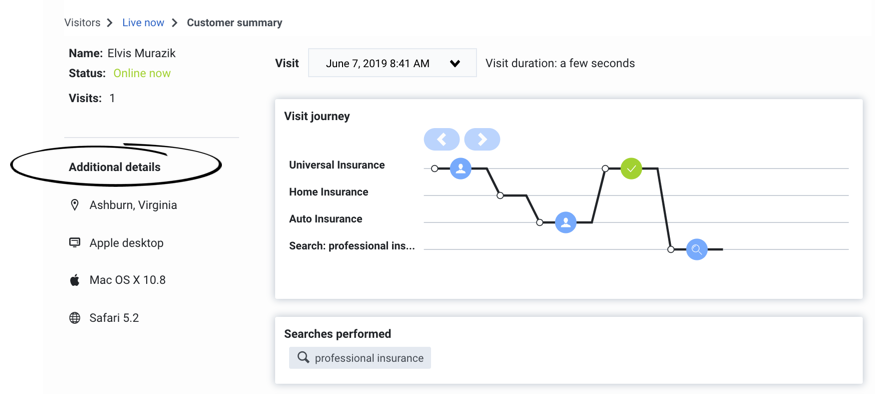Click the green checkmark journey icon

point(631,168)
